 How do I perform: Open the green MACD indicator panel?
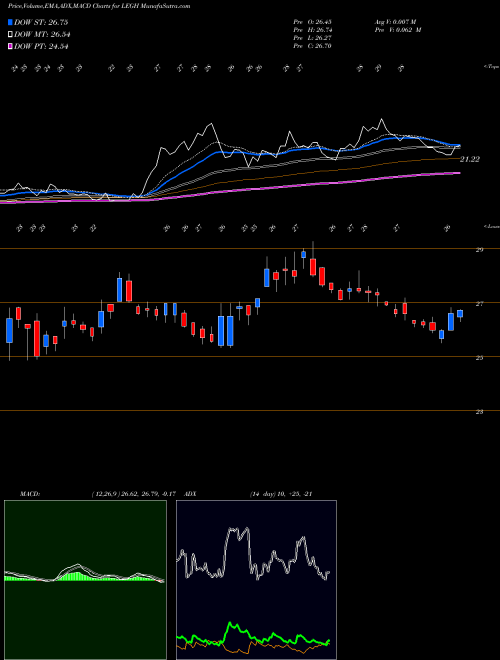tap(85, 580)
